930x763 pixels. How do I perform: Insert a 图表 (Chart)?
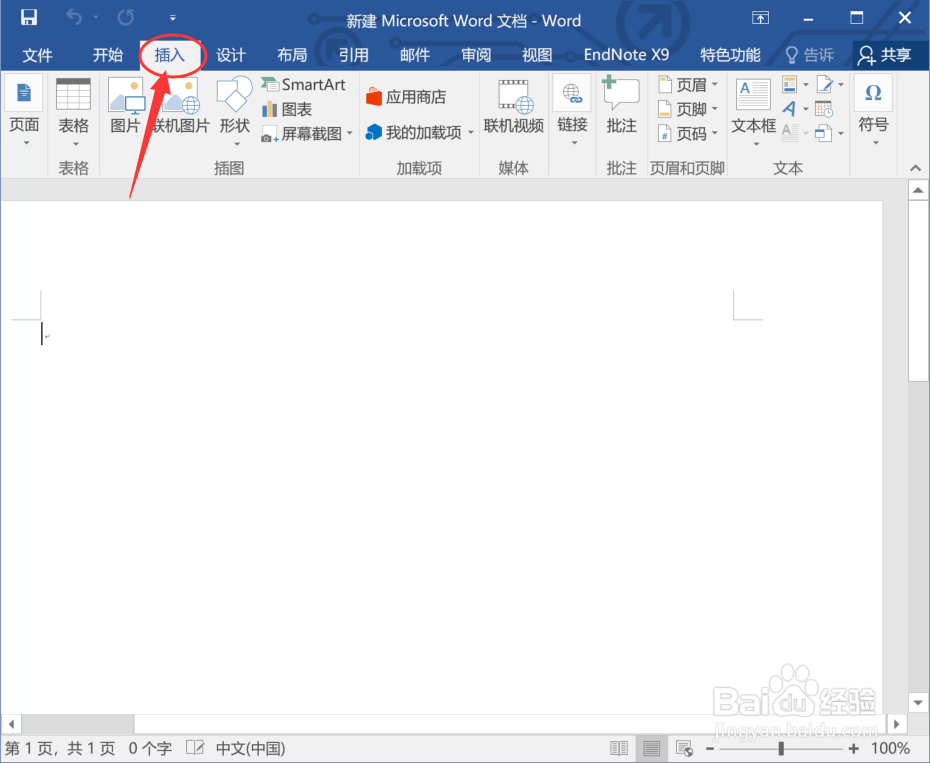click(x=287, y=109)
